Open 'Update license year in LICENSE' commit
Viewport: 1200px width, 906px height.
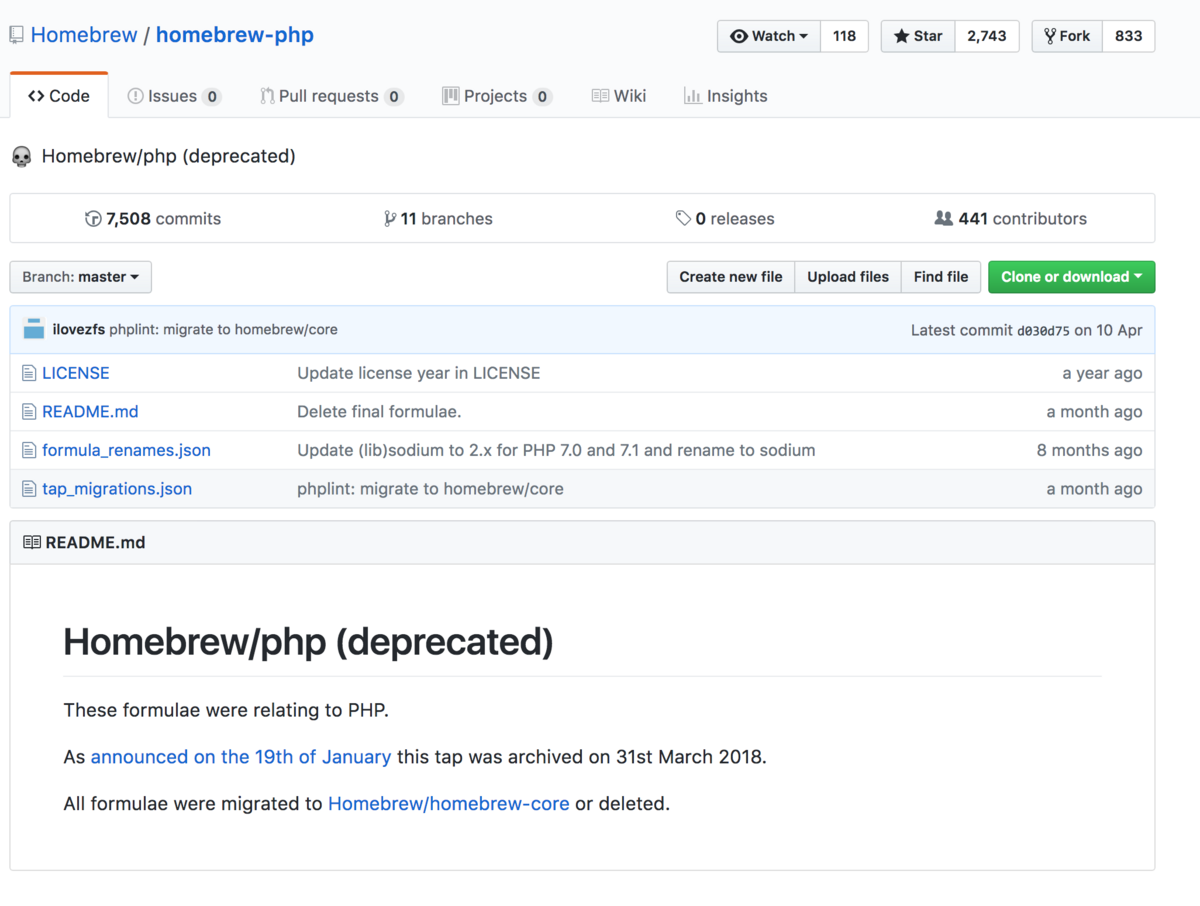tap(418, 373)
